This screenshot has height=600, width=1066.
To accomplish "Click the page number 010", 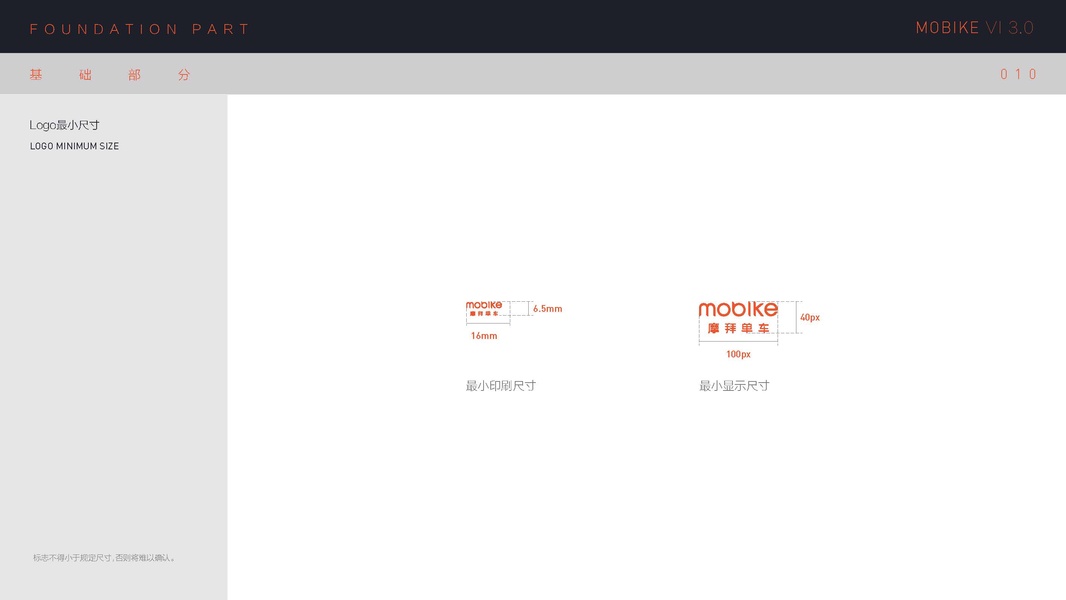I will click(x=1018, y=74).
